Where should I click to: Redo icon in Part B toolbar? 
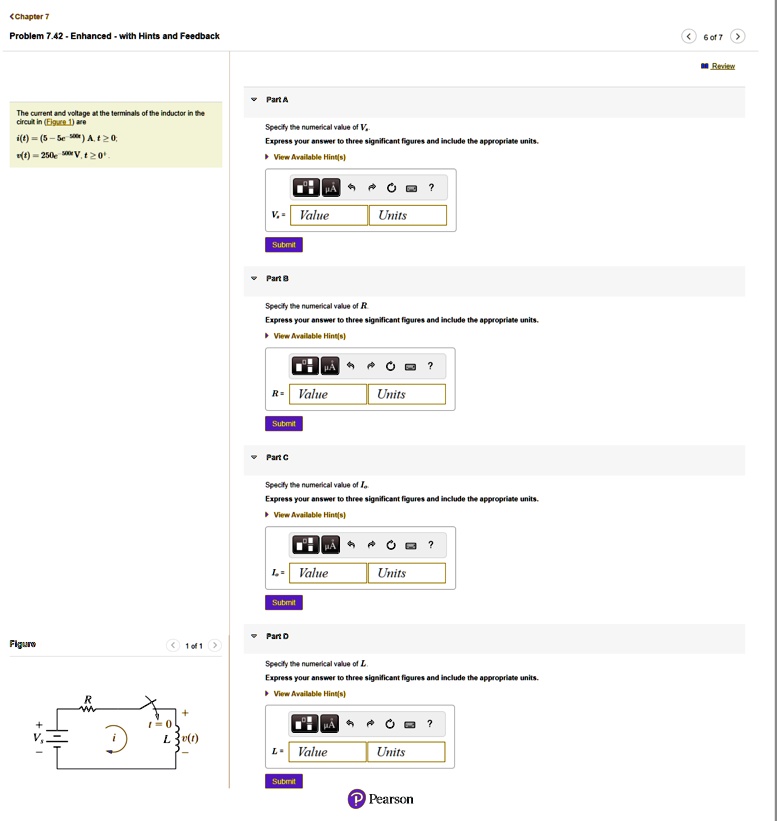[x=371, y=366]
